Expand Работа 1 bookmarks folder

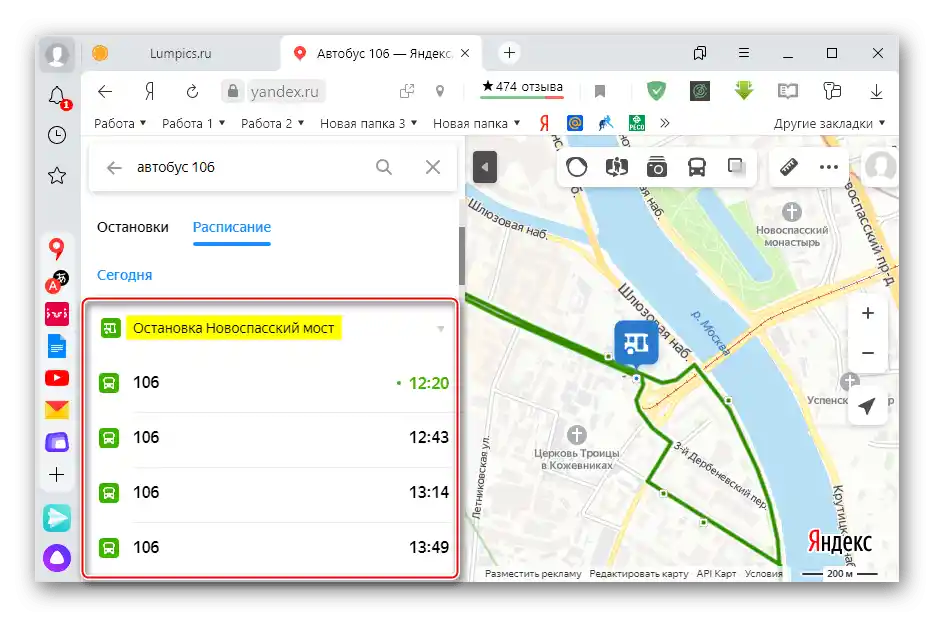(x=194, y=123)
